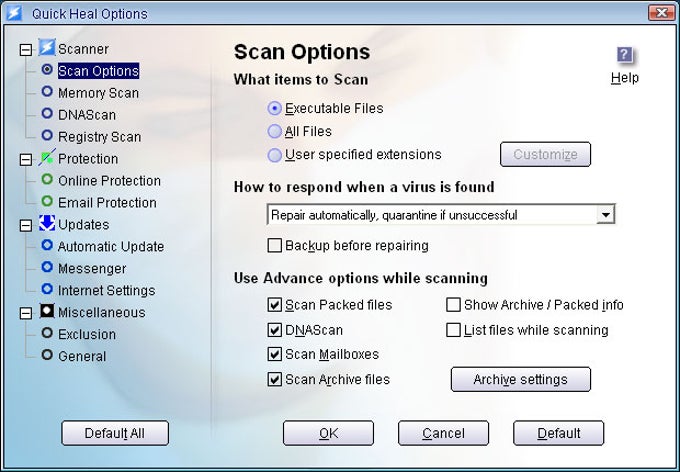Click the Updates category label
This screenshot has height=472, width=680.
pos(83,225)
